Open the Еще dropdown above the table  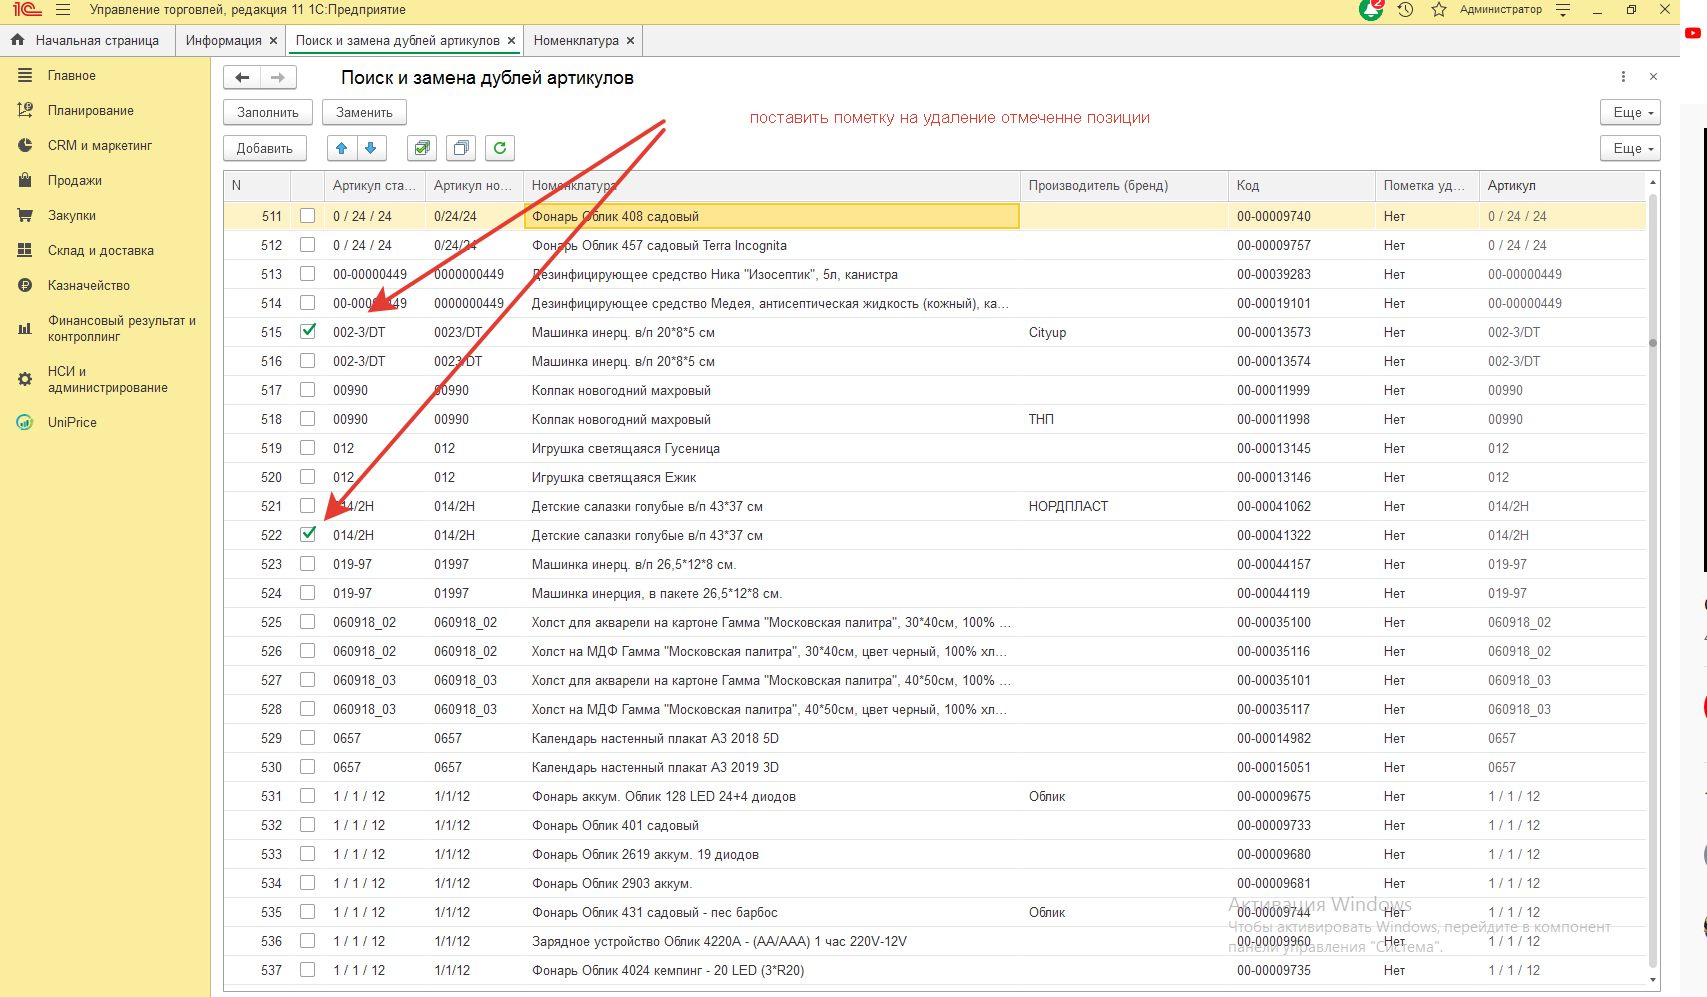pyautogui.click(x=1630, y=148)
